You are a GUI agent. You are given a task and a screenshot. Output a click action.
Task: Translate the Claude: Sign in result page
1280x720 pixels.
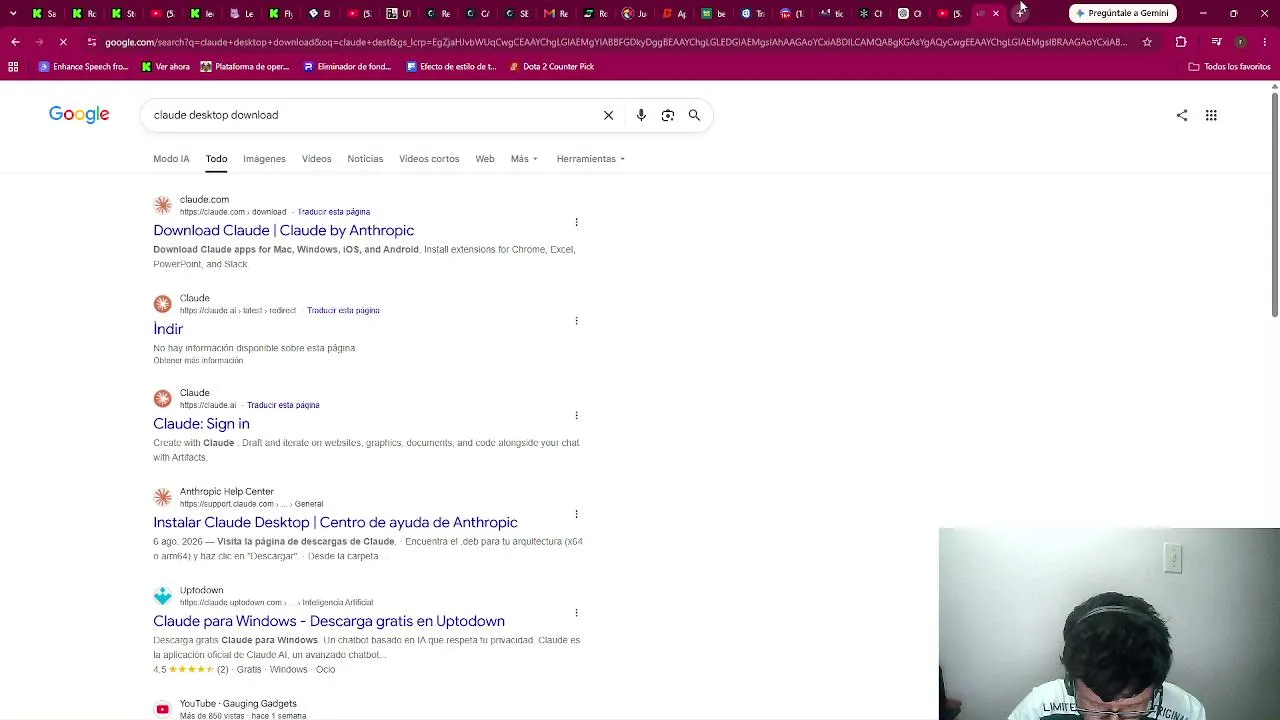283,405
